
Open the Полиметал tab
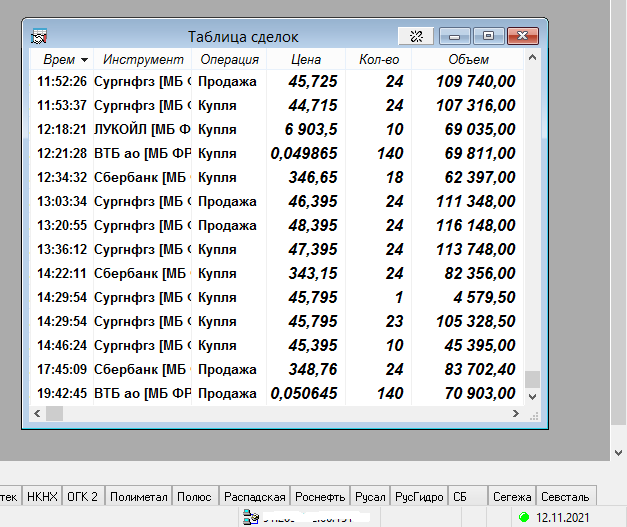tap(138, 497)
